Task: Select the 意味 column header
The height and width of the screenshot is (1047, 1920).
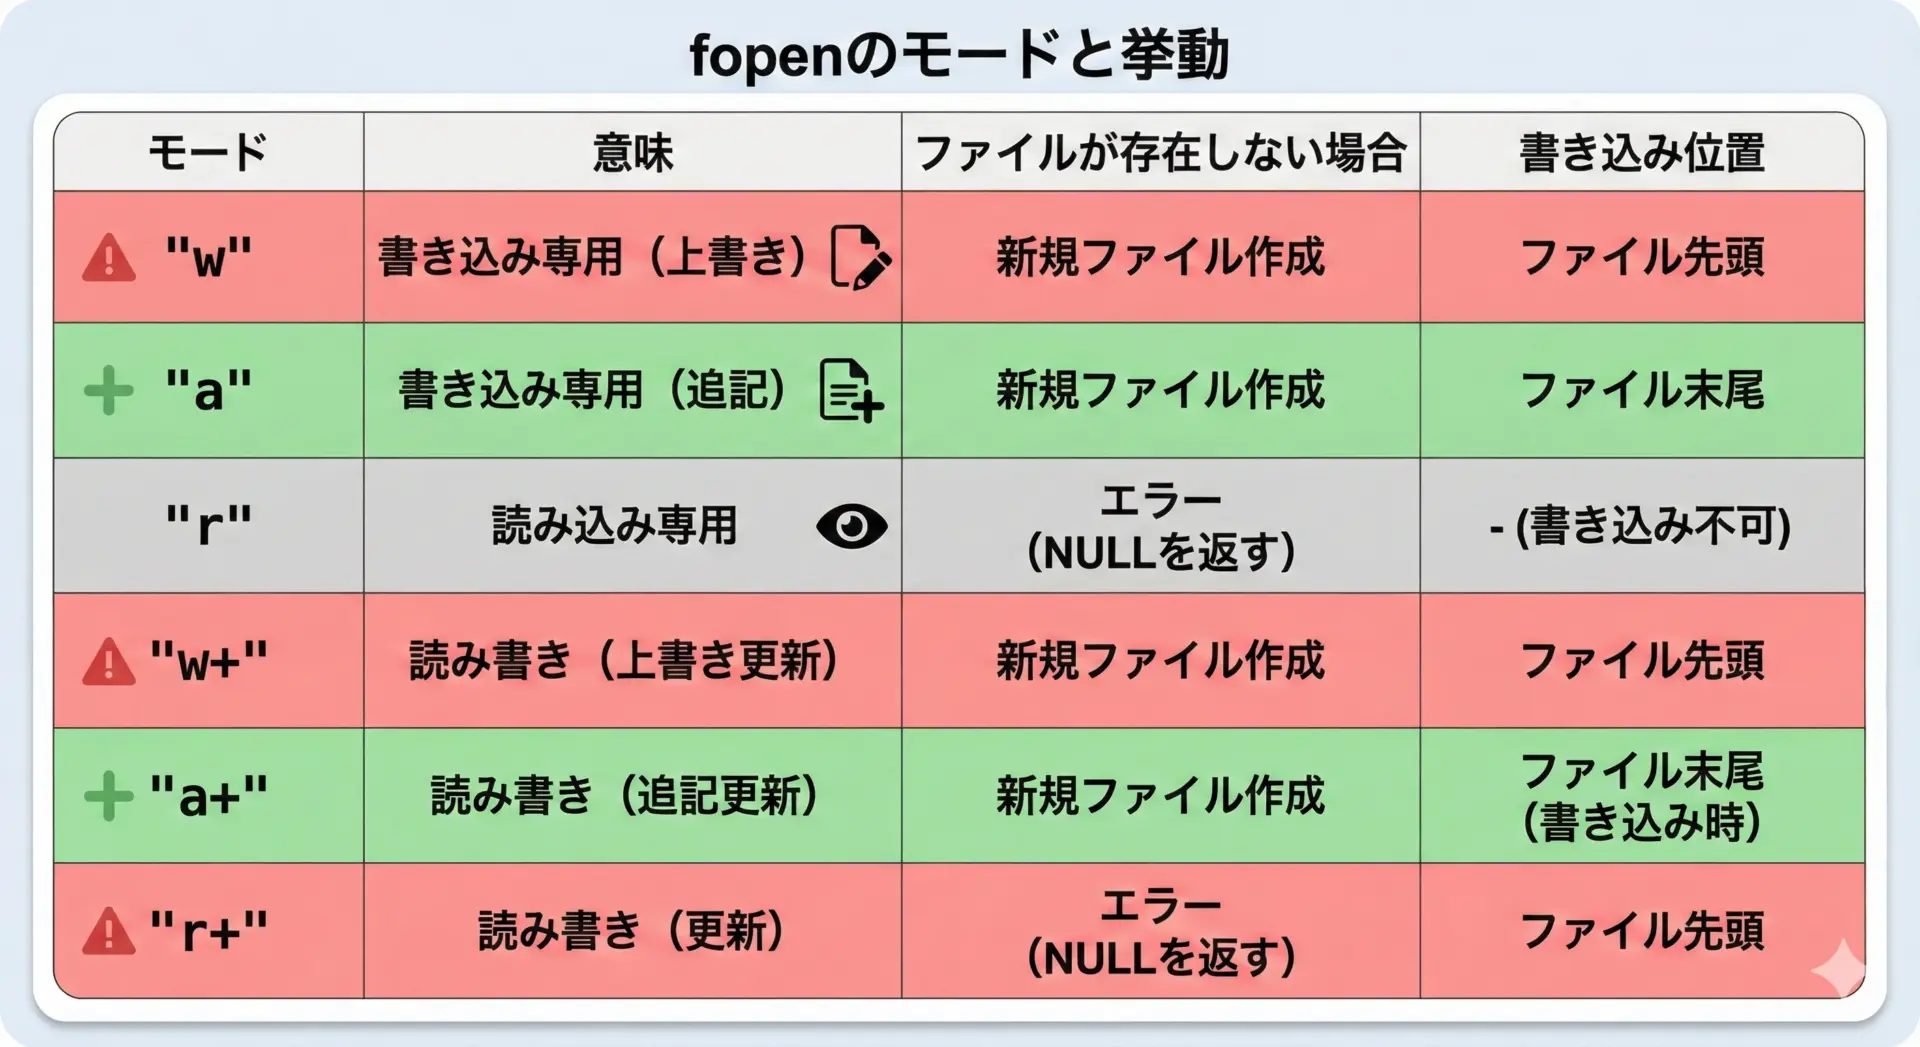Action: (632, 153)
